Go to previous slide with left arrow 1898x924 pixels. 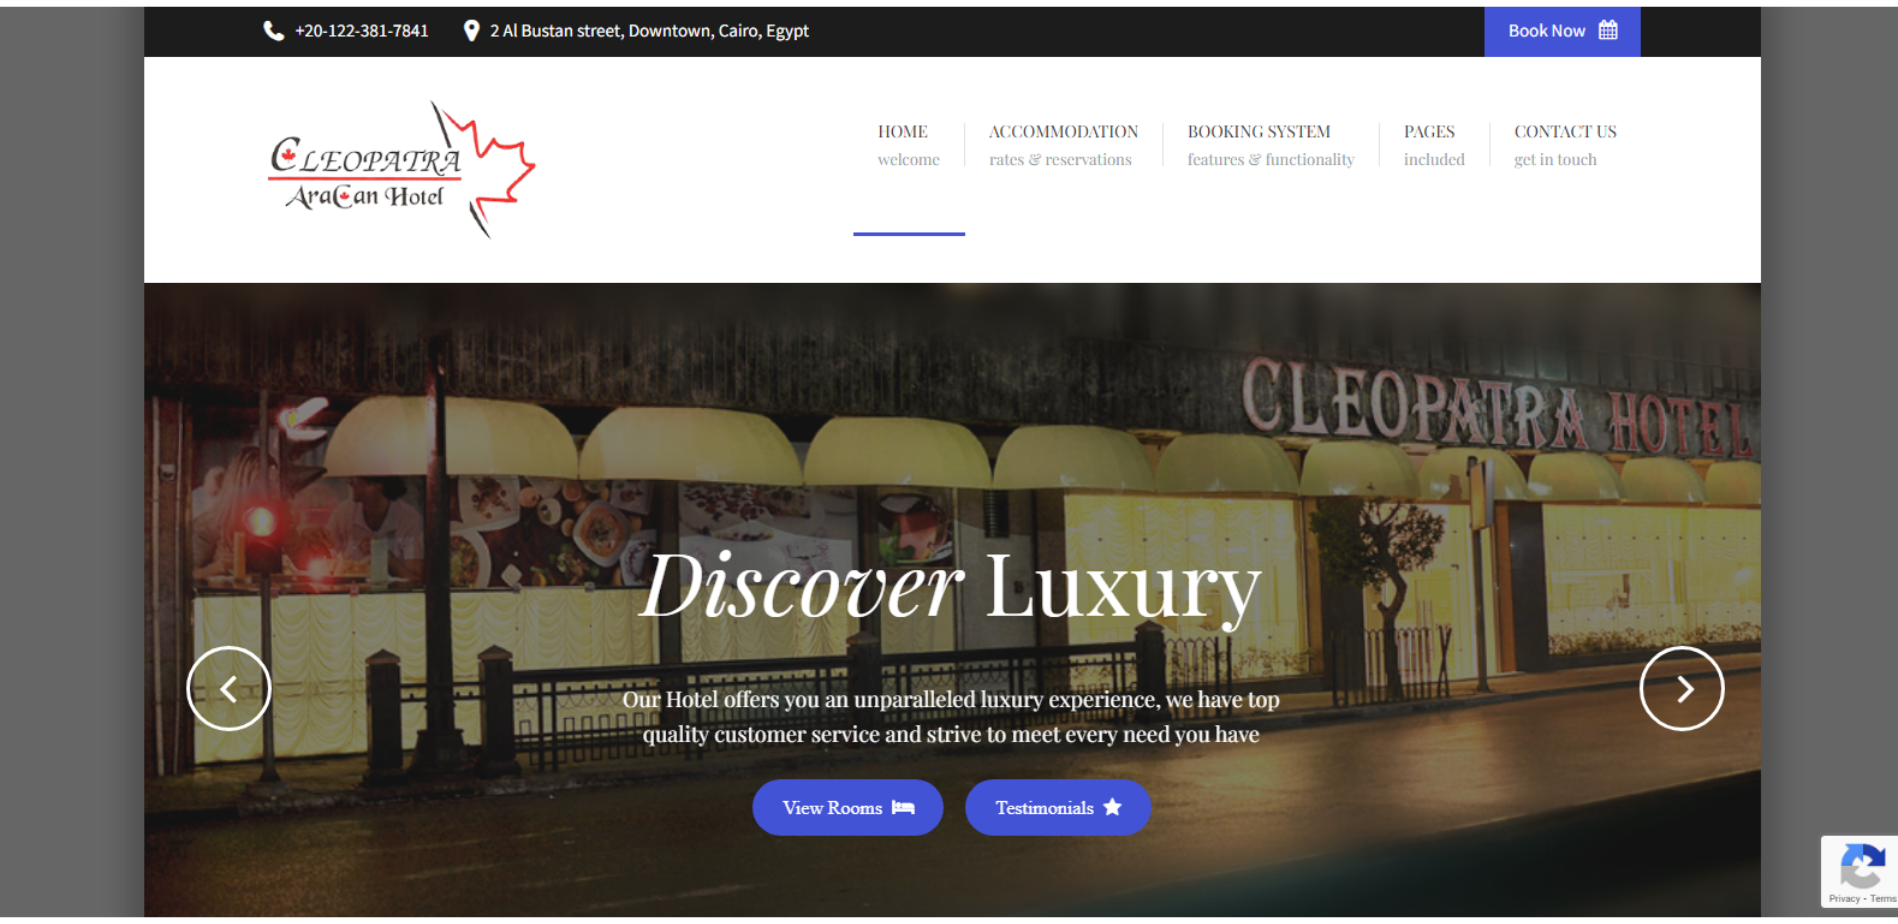(x=229, y=688)
